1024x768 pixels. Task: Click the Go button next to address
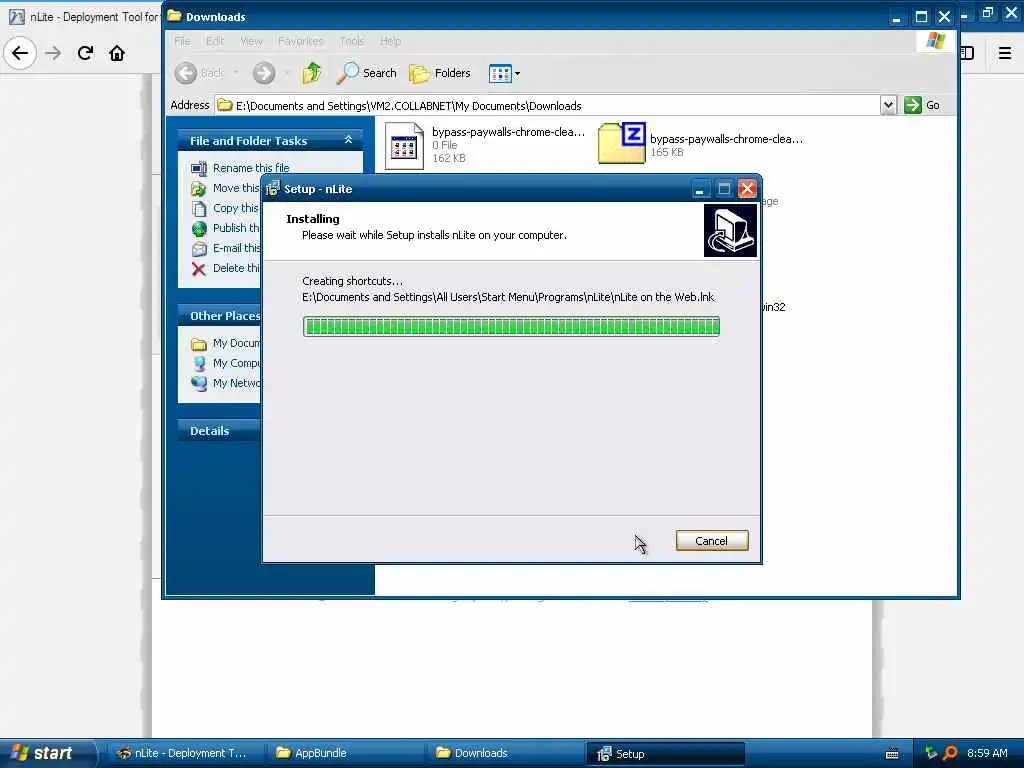[922, 105]
